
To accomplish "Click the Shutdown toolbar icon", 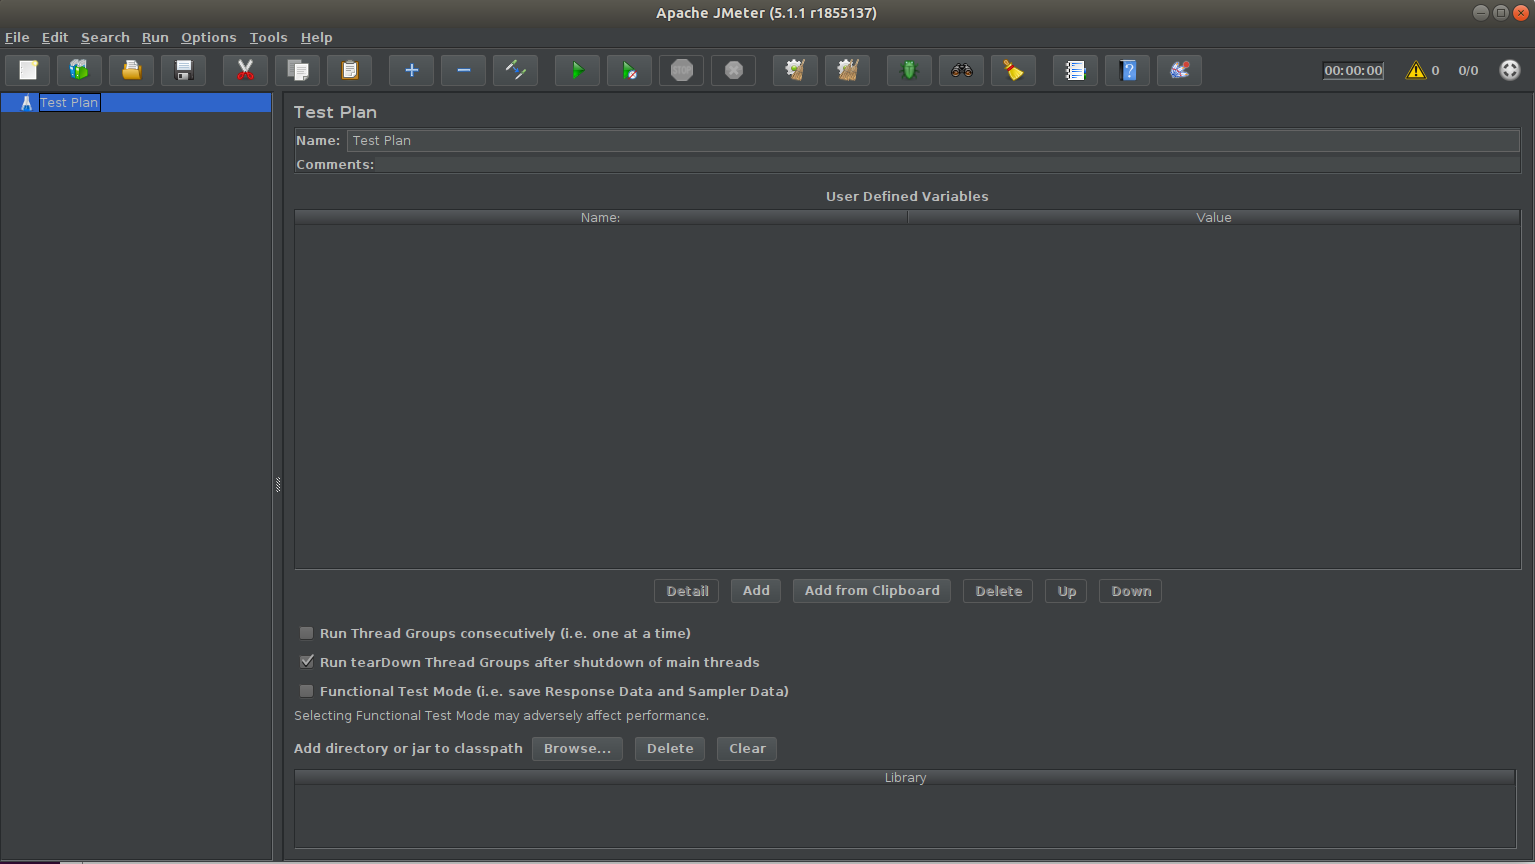I will click(734, 70).
